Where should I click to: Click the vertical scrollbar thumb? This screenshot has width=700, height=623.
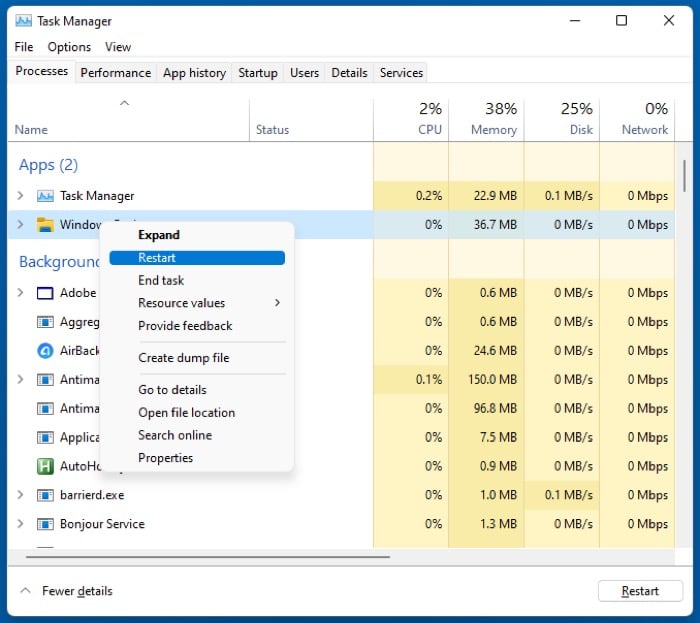click(684, 176)
